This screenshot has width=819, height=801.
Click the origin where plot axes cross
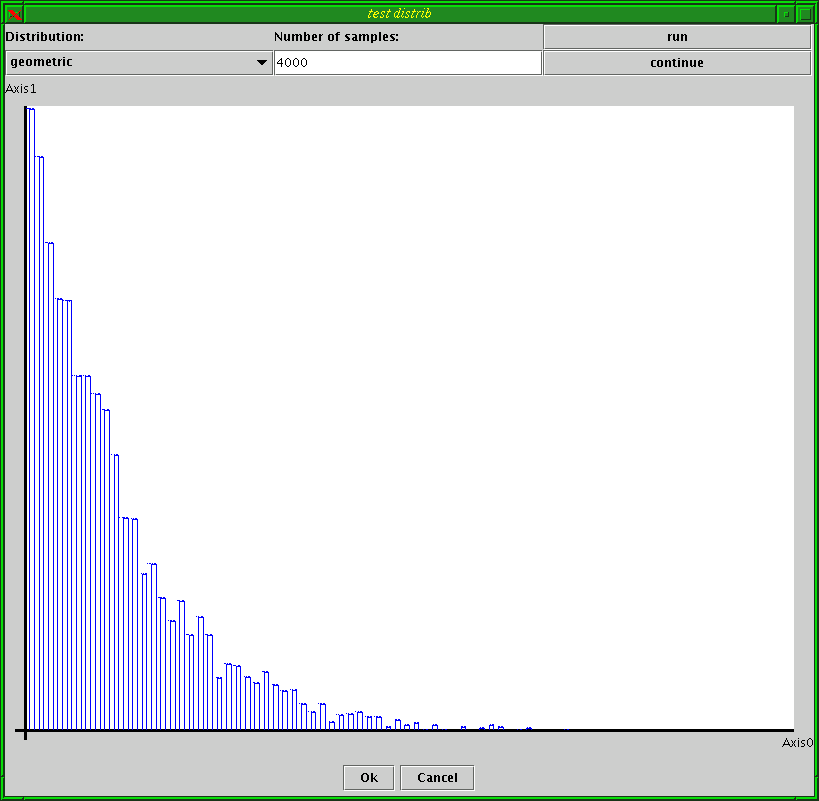[x=25, y=730]
